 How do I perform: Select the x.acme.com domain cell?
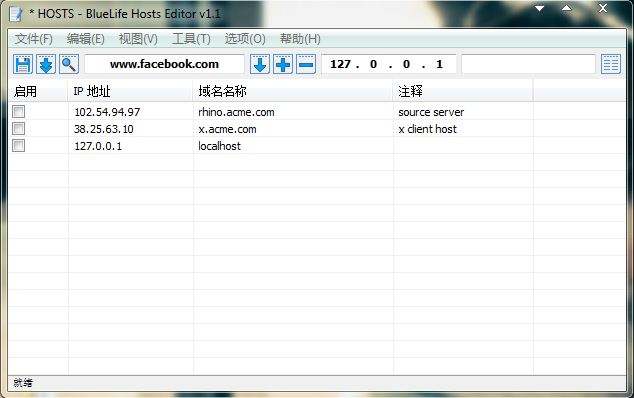227,129
